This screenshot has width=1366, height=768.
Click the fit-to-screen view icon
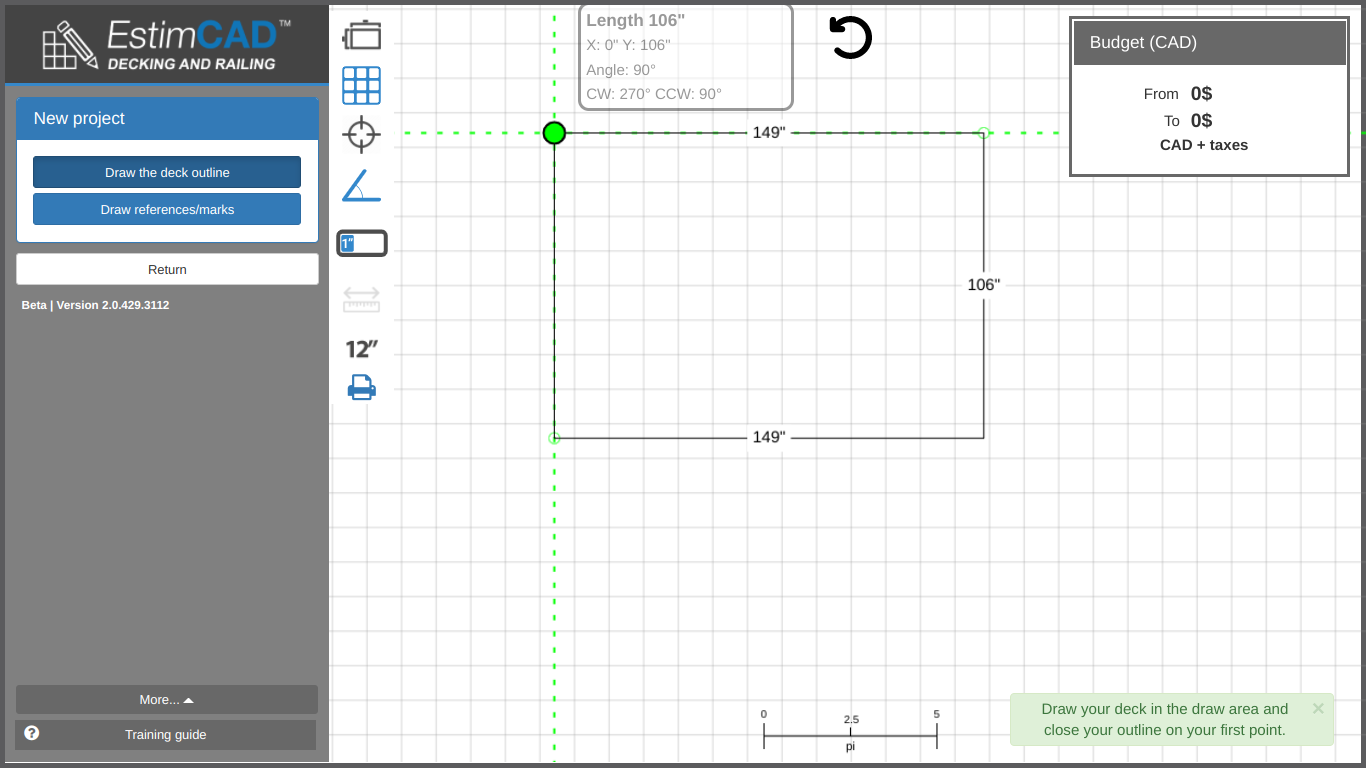point(361,36)
